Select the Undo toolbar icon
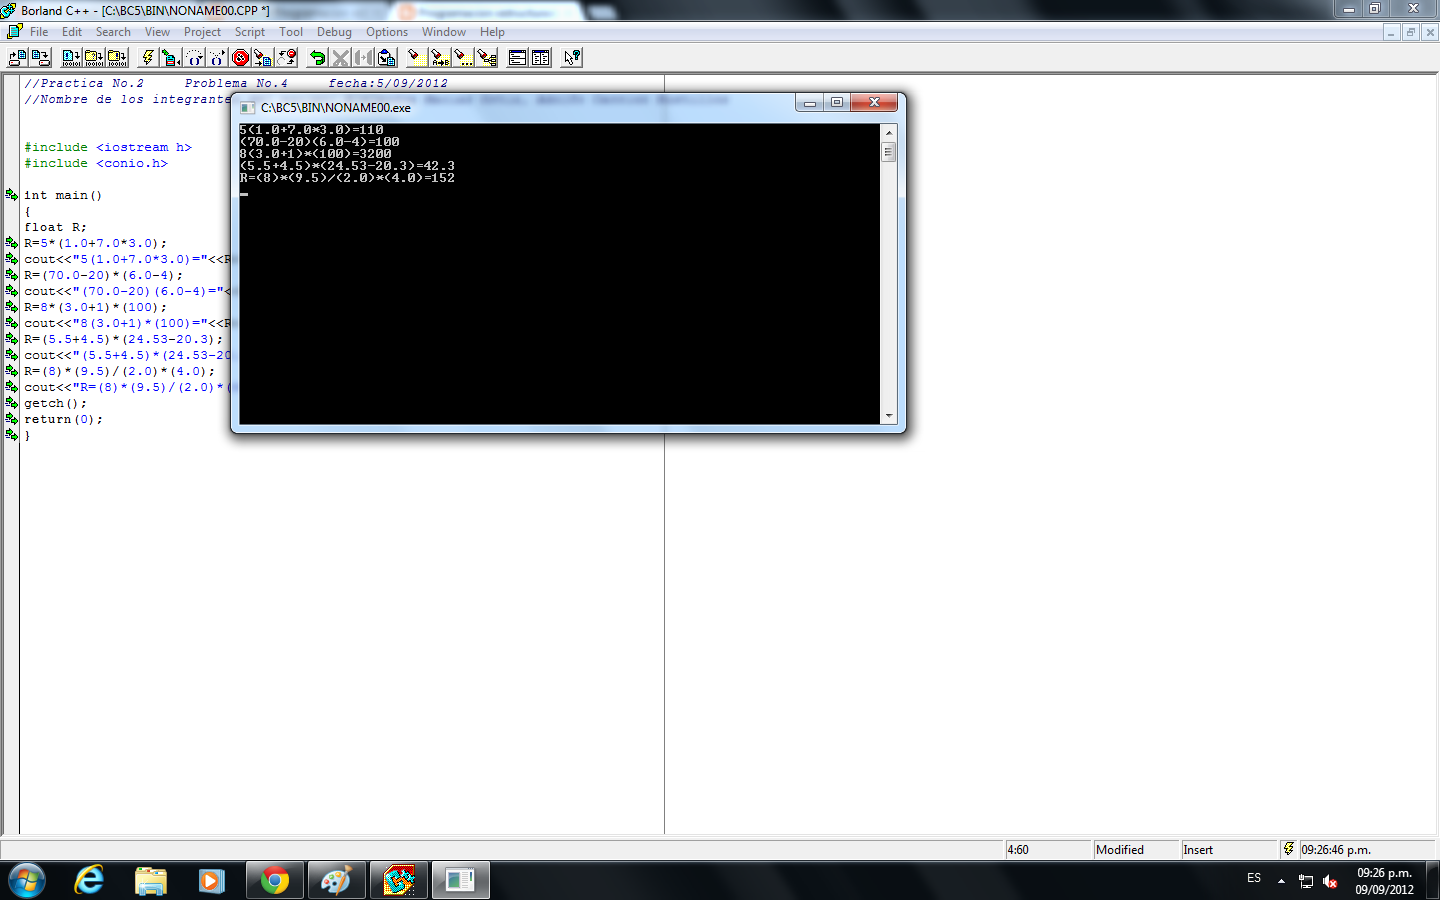This screenshot has height=900, width=1440. pos(317,57)
